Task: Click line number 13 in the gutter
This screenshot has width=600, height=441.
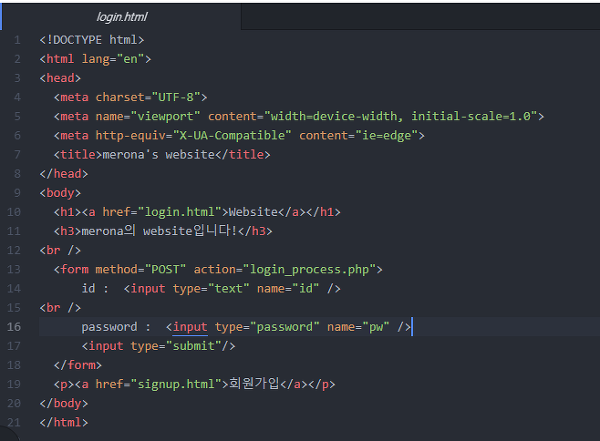Action: point(14,270)
